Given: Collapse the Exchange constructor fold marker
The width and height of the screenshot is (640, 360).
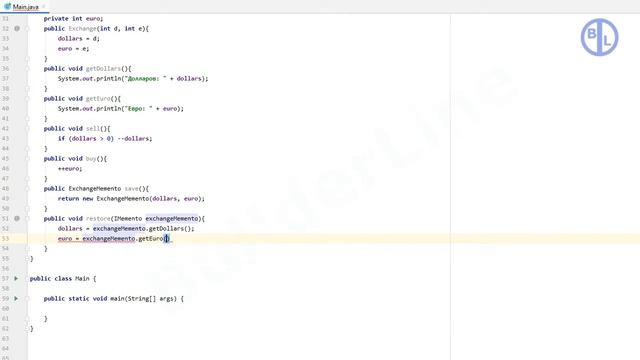Looking at the screenshot, I should point(27,29).
